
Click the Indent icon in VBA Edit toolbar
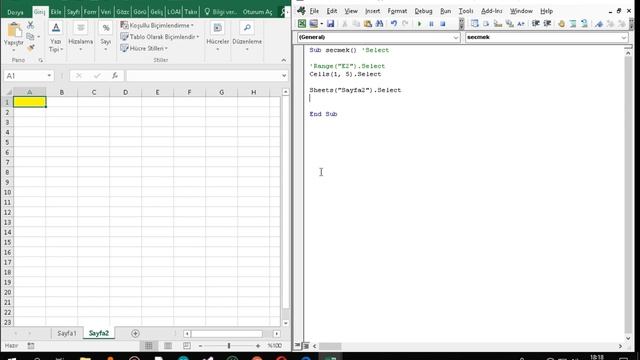536,24
